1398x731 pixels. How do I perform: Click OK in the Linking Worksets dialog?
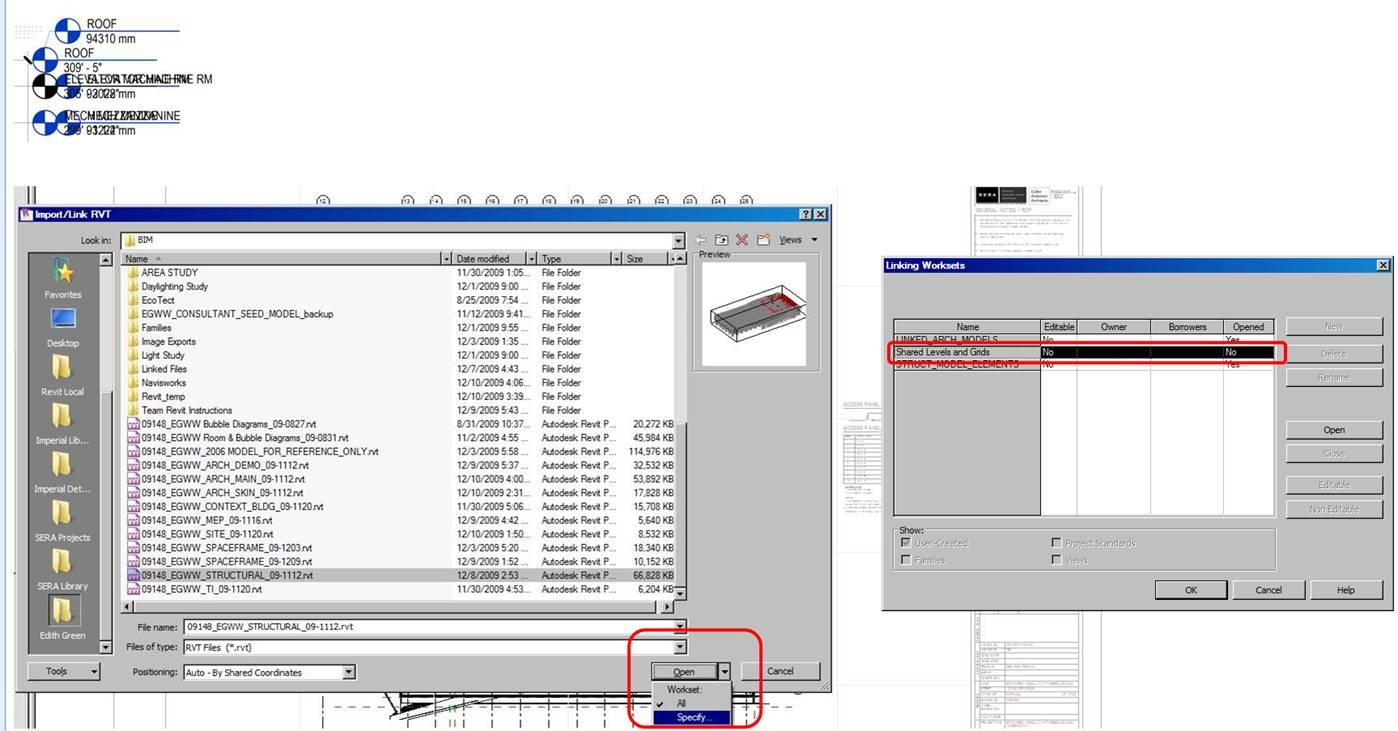tap(1191, 590)
